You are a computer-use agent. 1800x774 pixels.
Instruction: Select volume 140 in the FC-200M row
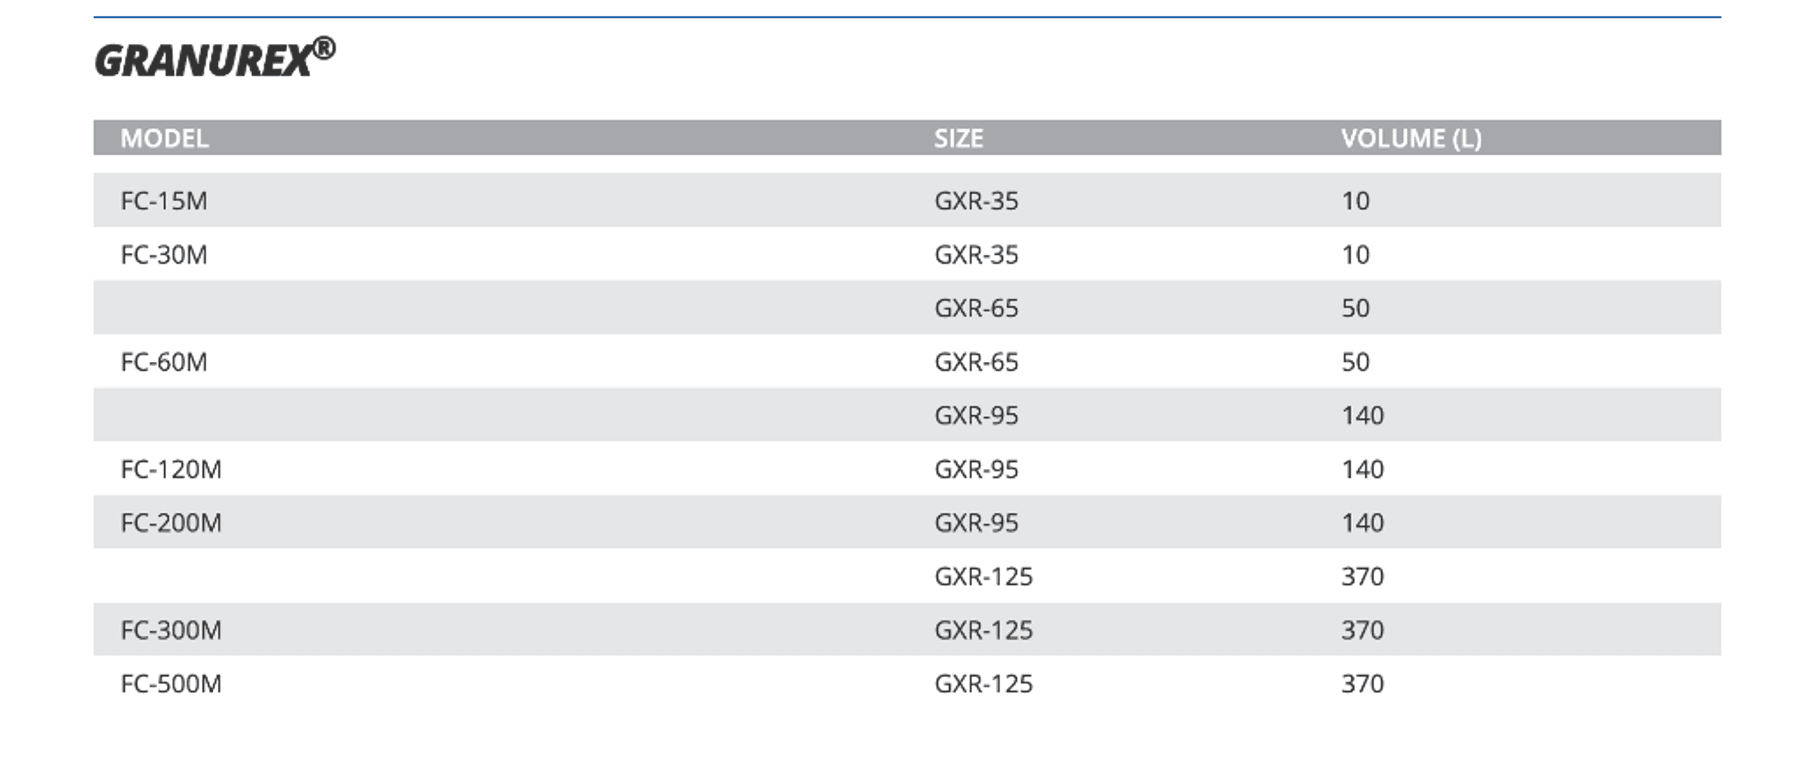click(1362, 523)
